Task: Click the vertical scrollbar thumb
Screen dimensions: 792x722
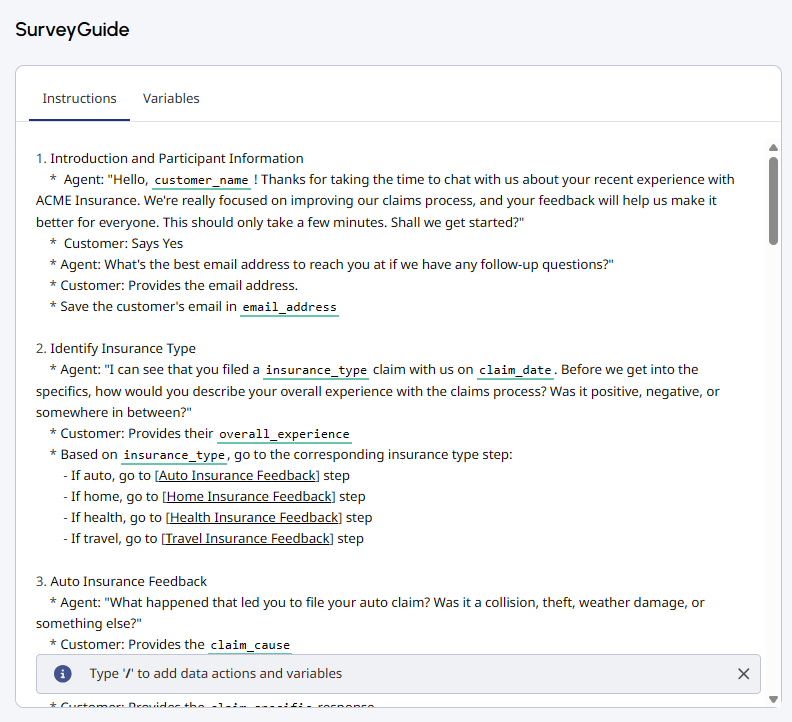Action: pyautogui.click(x=773, y=201)
